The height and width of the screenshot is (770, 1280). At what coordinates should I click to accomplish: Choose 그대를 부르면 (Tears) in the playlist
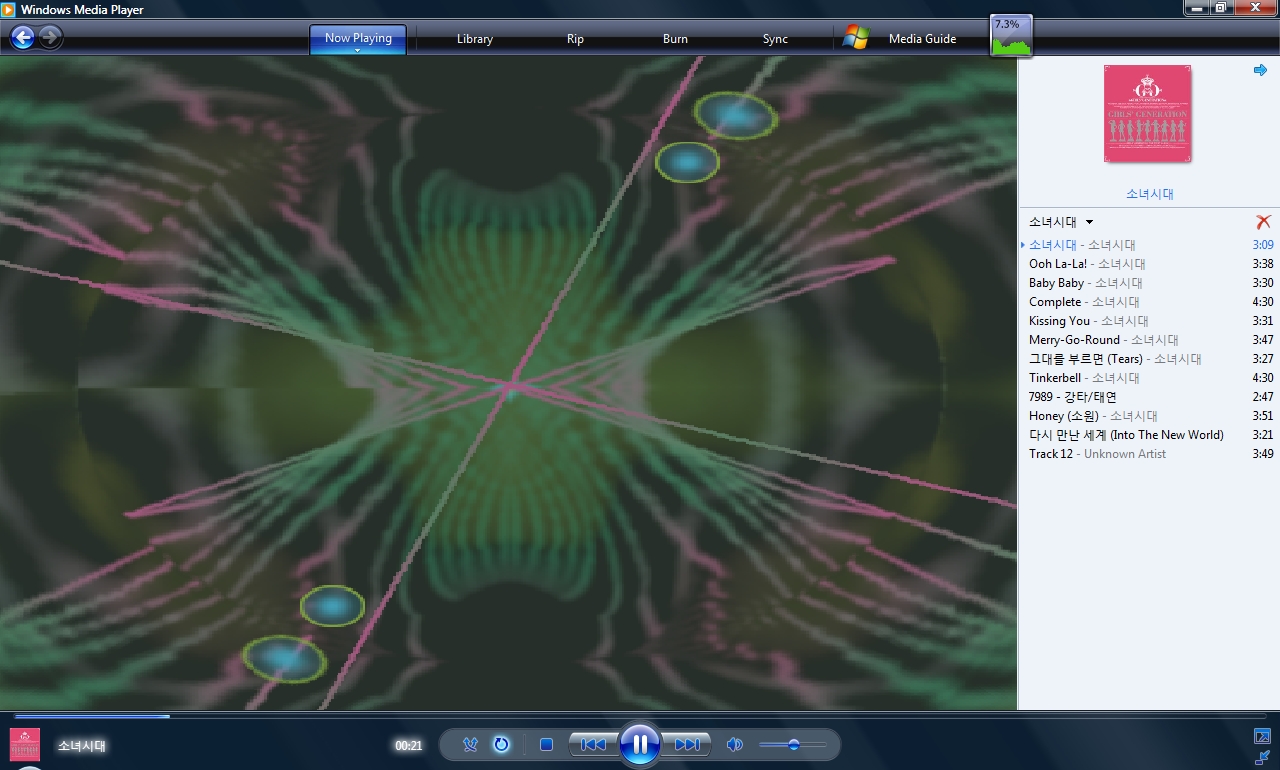pyautogui.click(x=1148, y=359)
